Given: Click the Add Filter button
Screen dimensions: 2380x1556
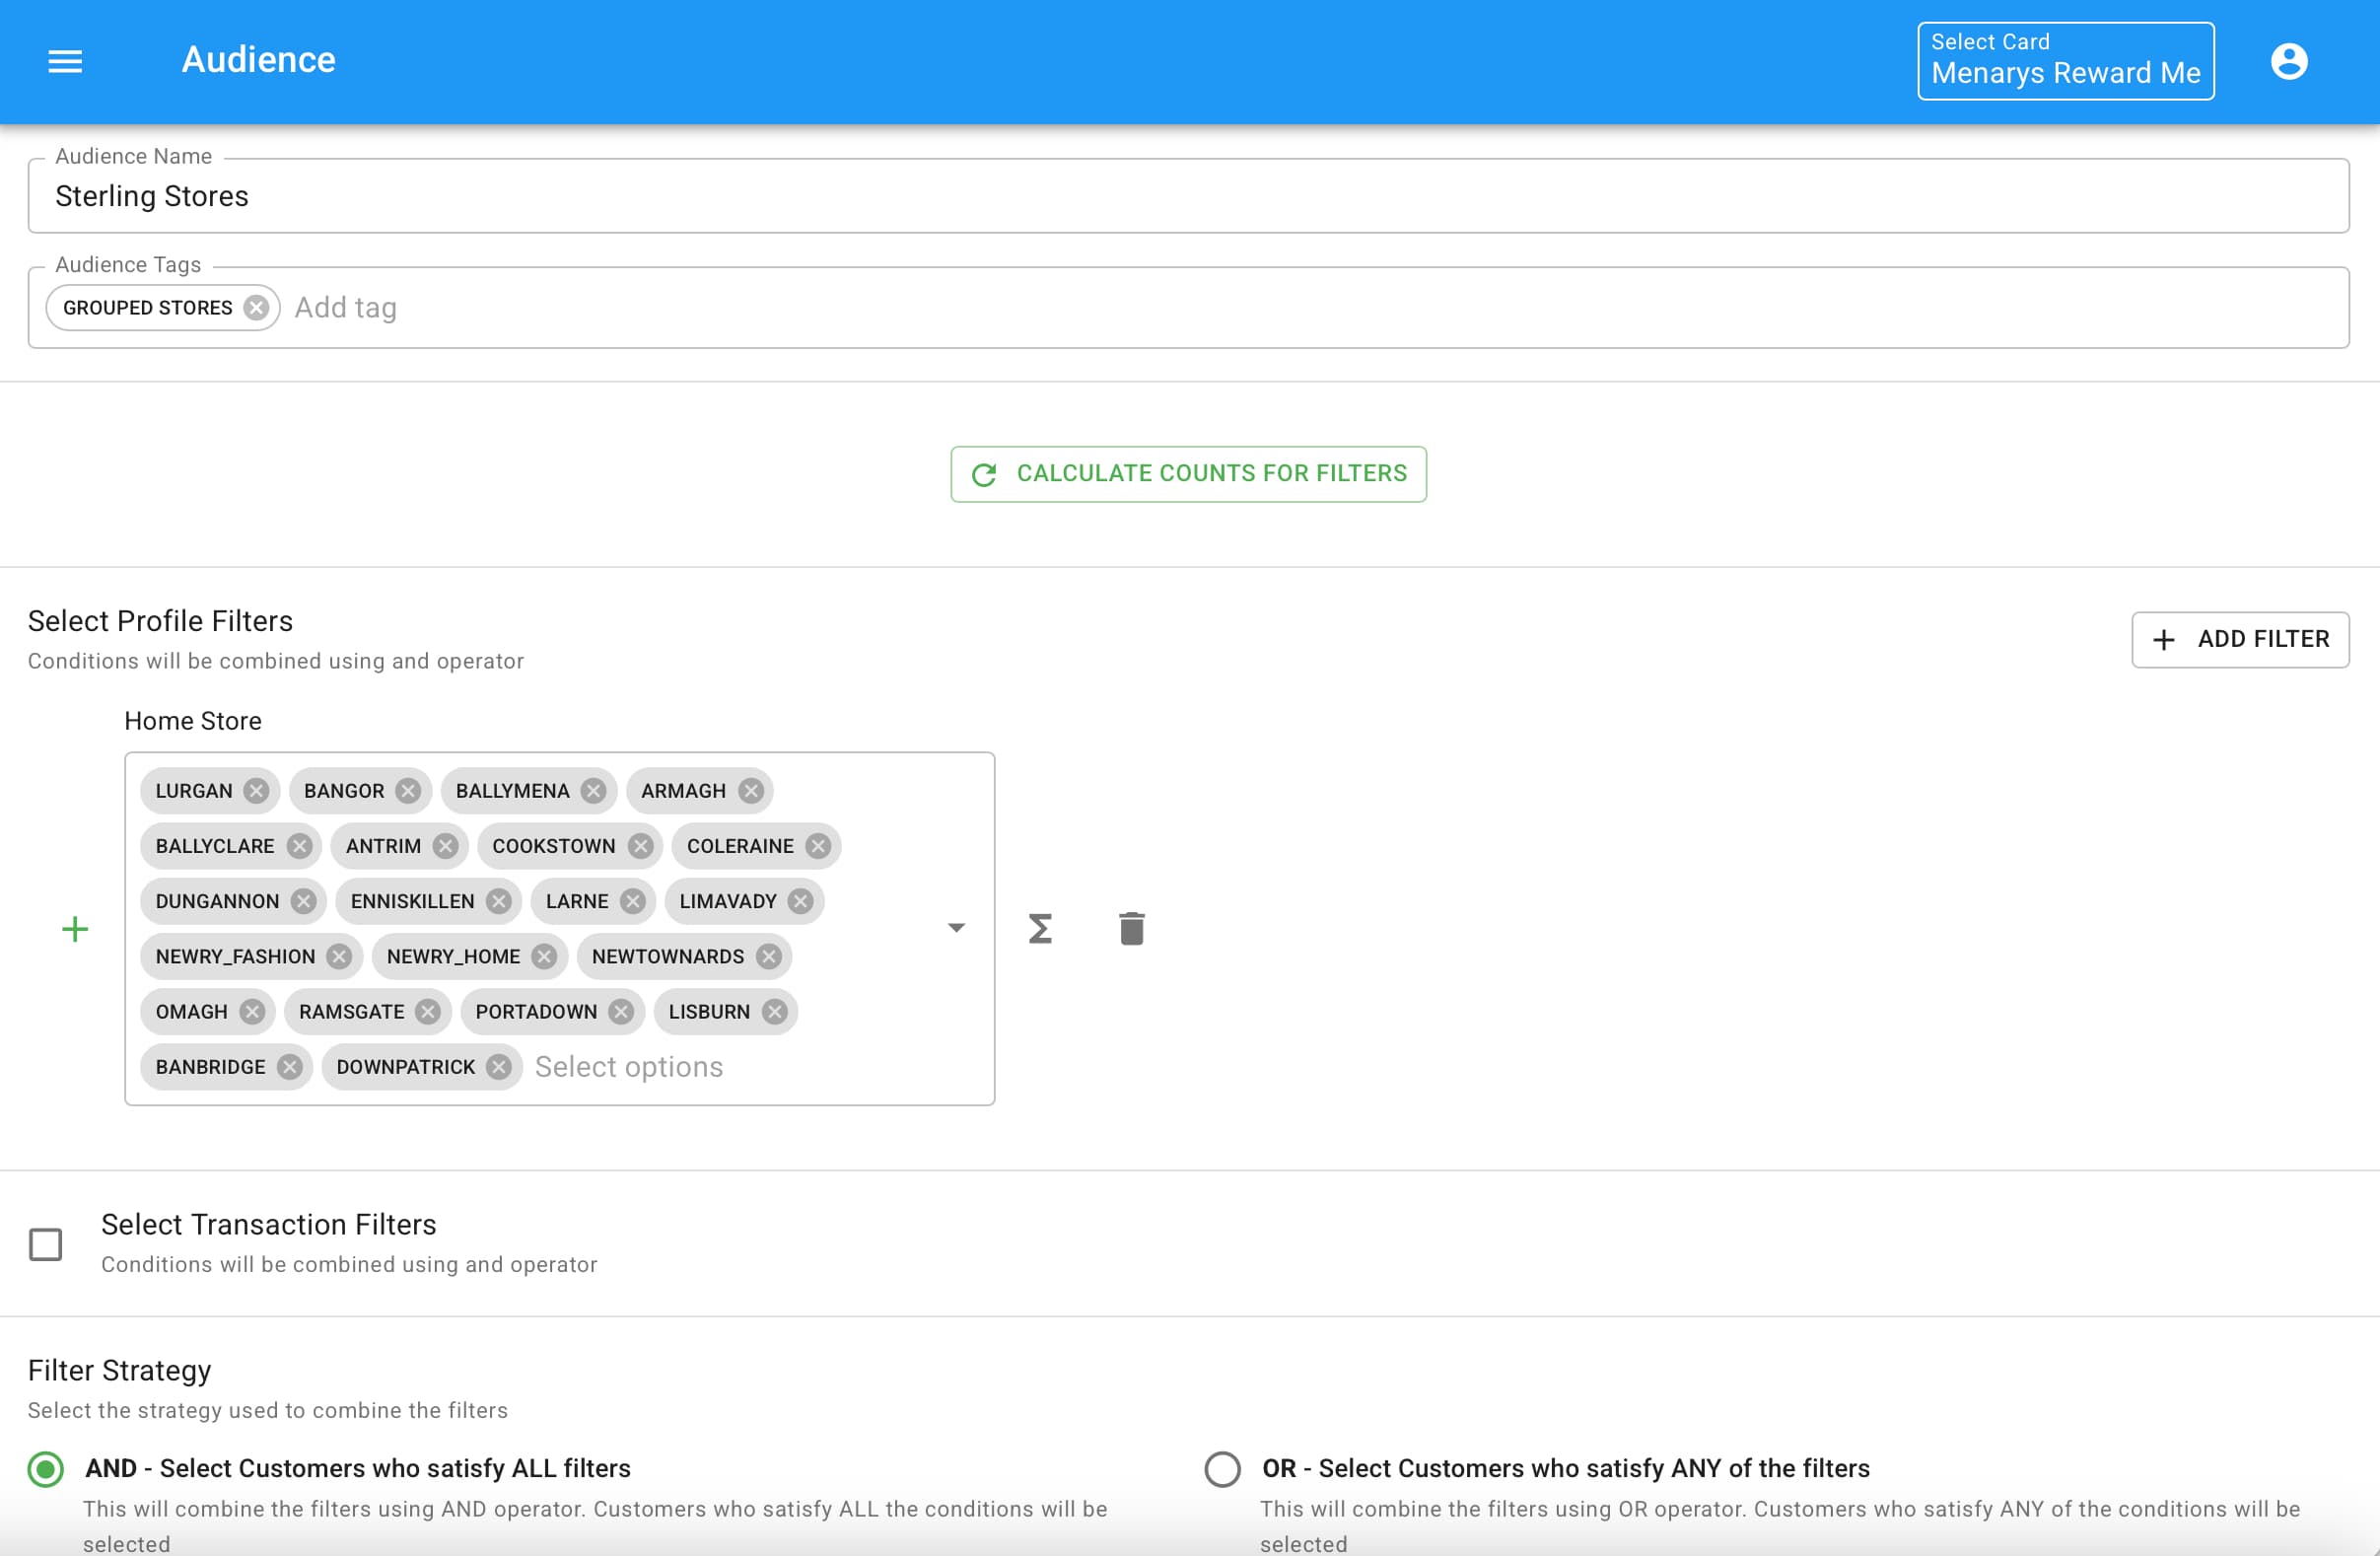Looking at the screenshot, I should 2241,639.
